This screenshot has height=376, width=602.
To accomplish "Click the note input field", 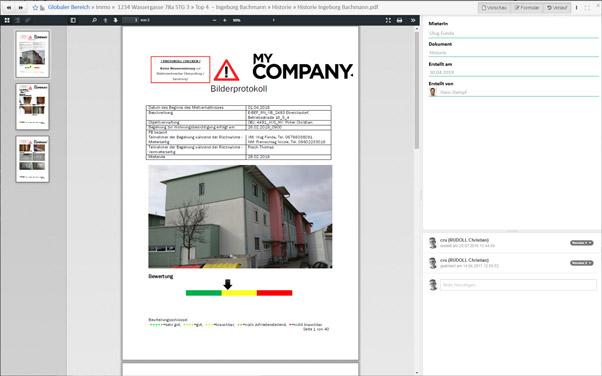I will [x=518, y=285].
